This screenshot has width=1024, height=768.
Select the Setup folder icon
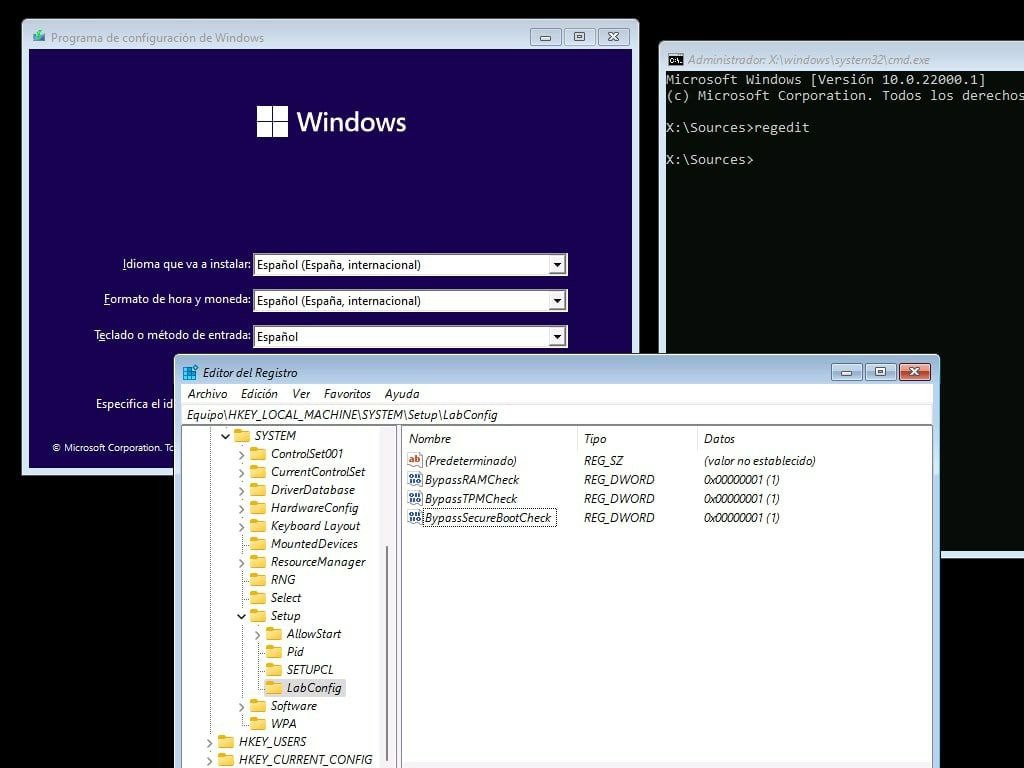[x=259, y=615]
